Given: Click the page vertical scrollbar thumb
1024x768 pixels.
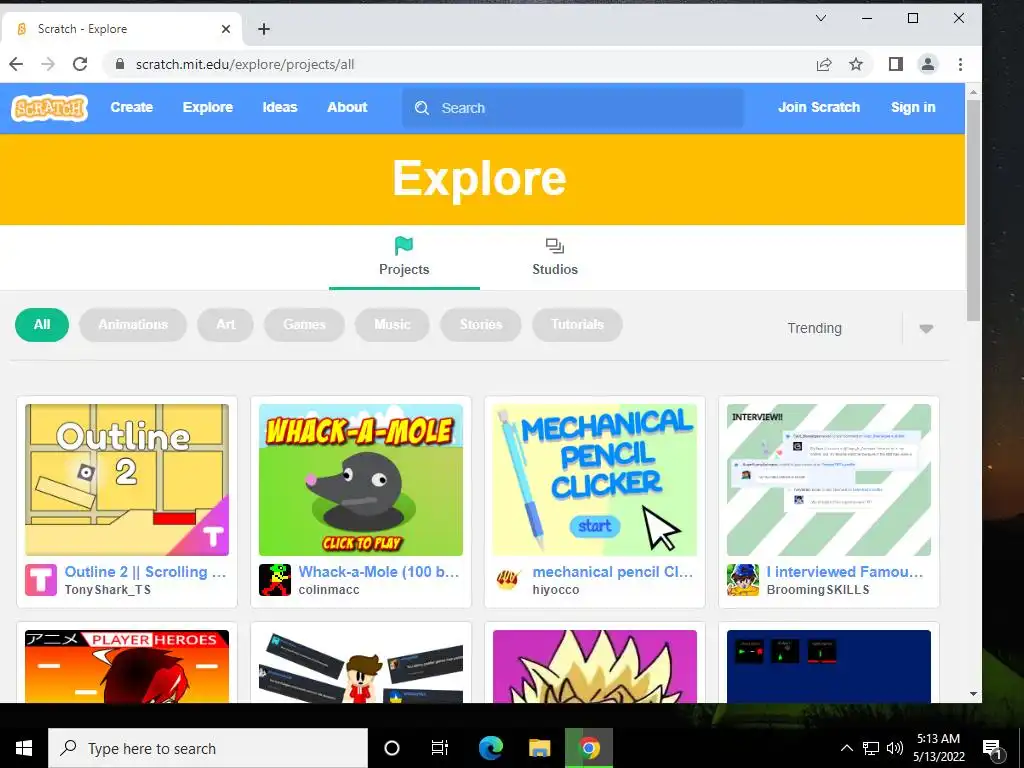Looking at the screenshot, I should tap(973, 210).
